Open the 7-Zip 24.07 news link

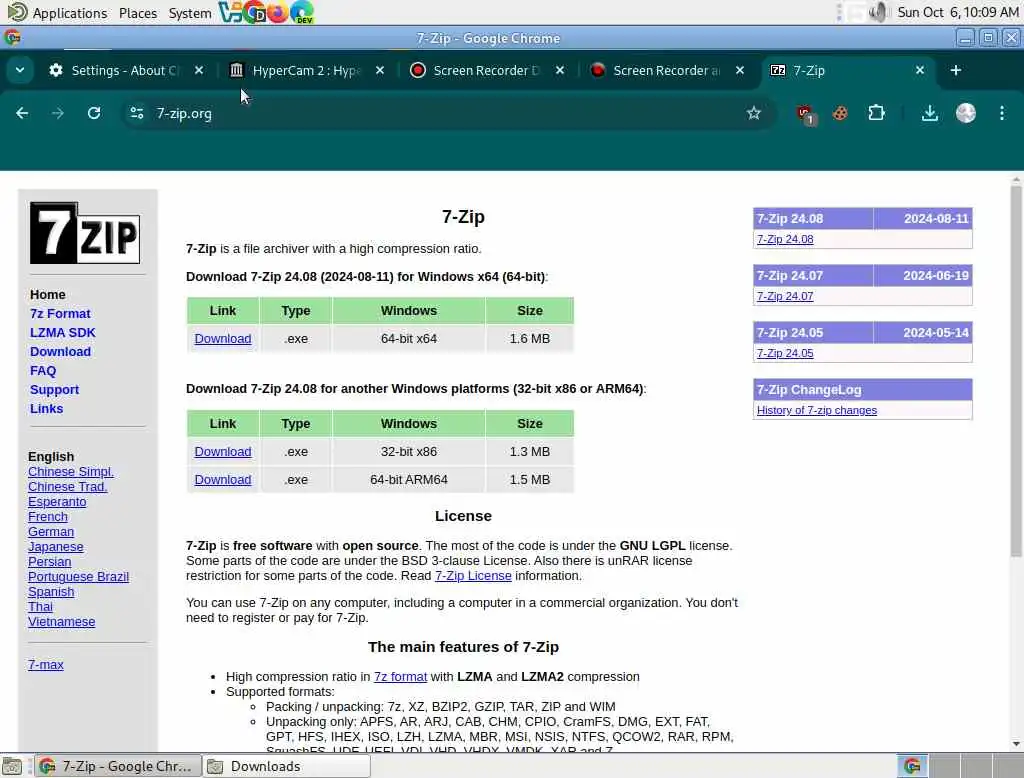tap(785, 296)
